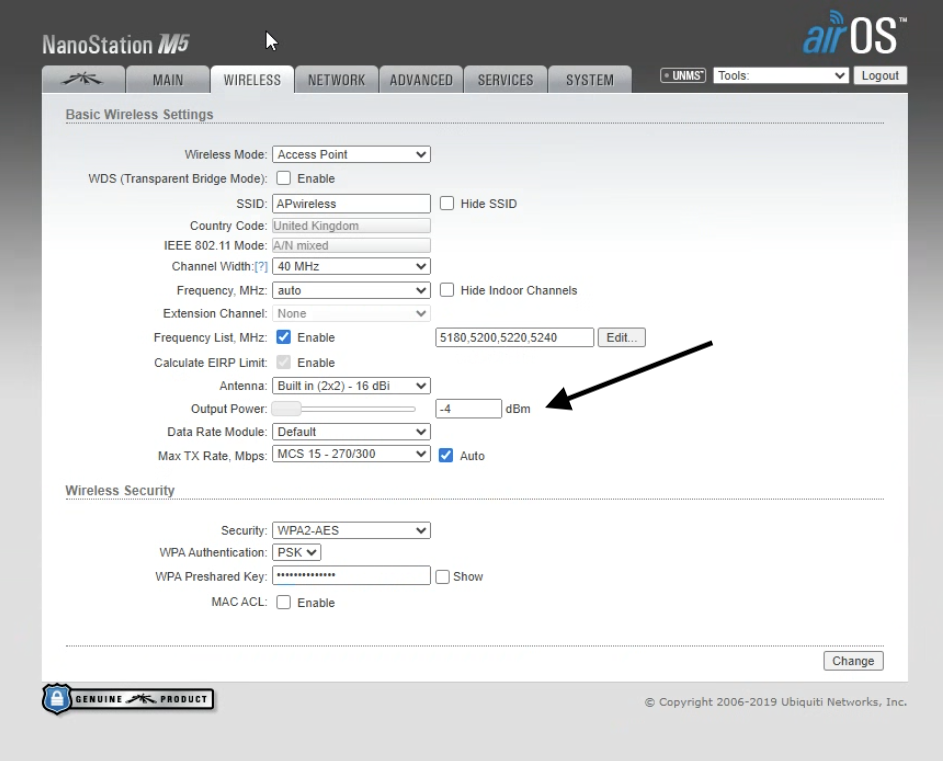Open the Tools dropdown
This screenshot has width=943, height=761.
781,76
